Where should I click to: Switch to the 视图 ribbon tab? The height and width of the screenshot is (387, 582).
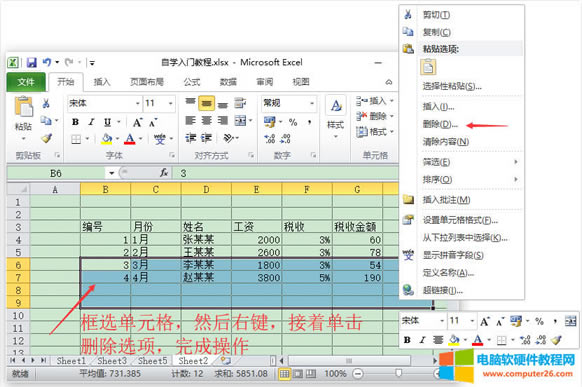(x=301, y=82)
